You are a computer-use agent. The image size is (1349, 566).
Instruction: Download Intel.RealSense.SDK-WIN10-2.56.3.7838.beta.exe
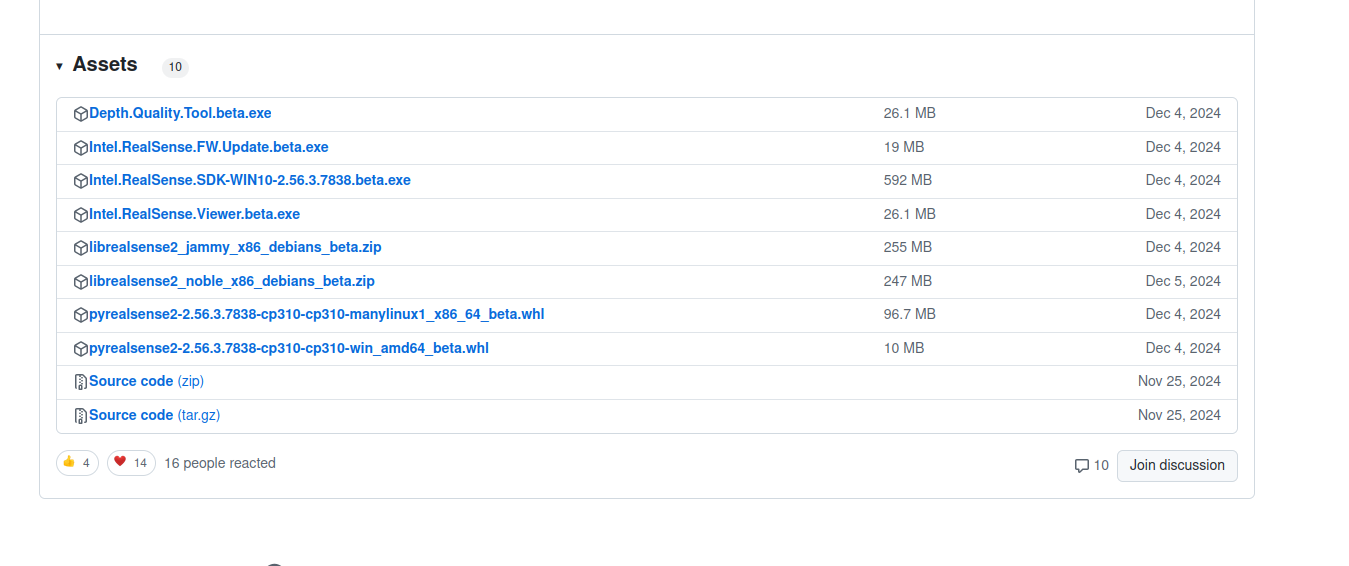tap(250, 180)
